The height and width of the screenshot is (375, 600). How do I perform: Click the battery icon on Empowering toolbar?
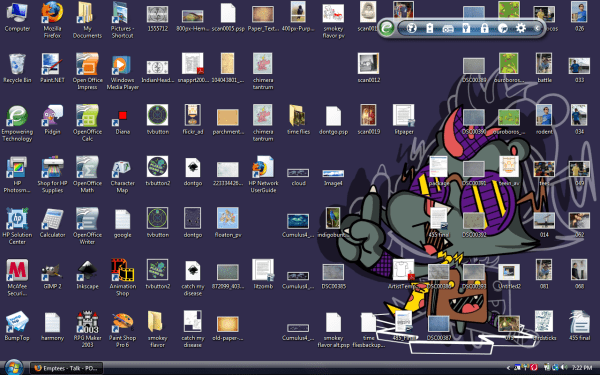(x=430, y=28)
